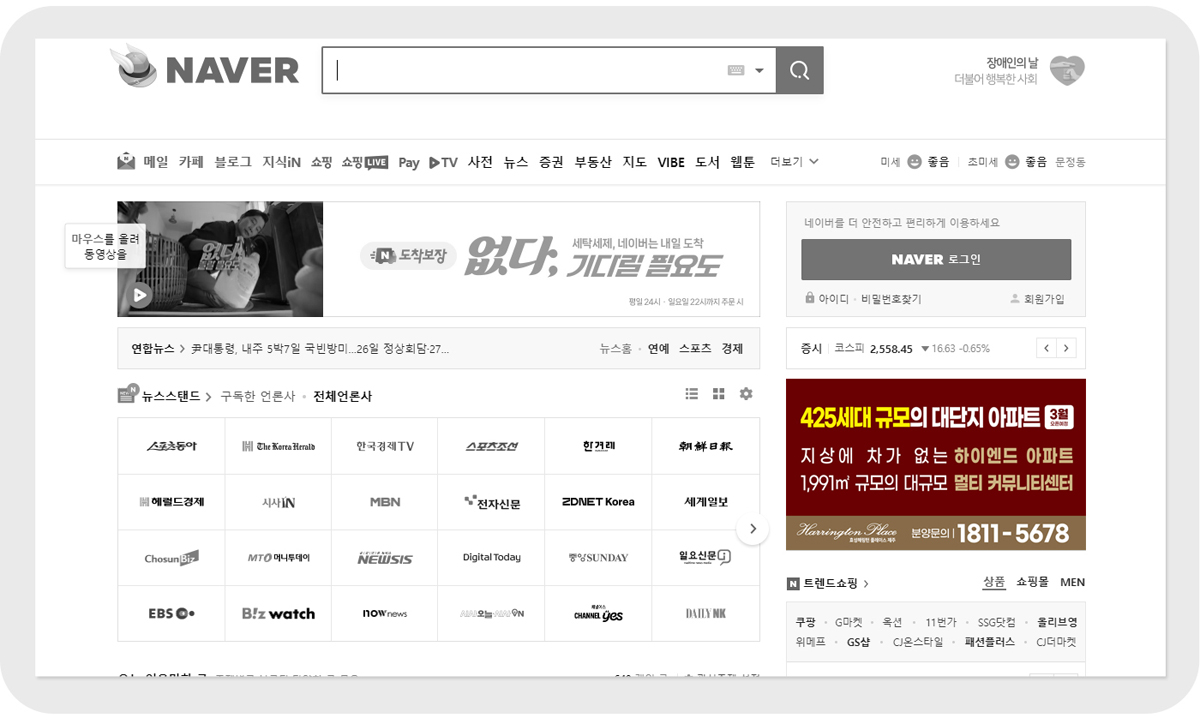Image resolution: width=1200 pixels, height=724 pixels.
Task: Open the 전자신문 publisher tile
Action: [492, 502]
